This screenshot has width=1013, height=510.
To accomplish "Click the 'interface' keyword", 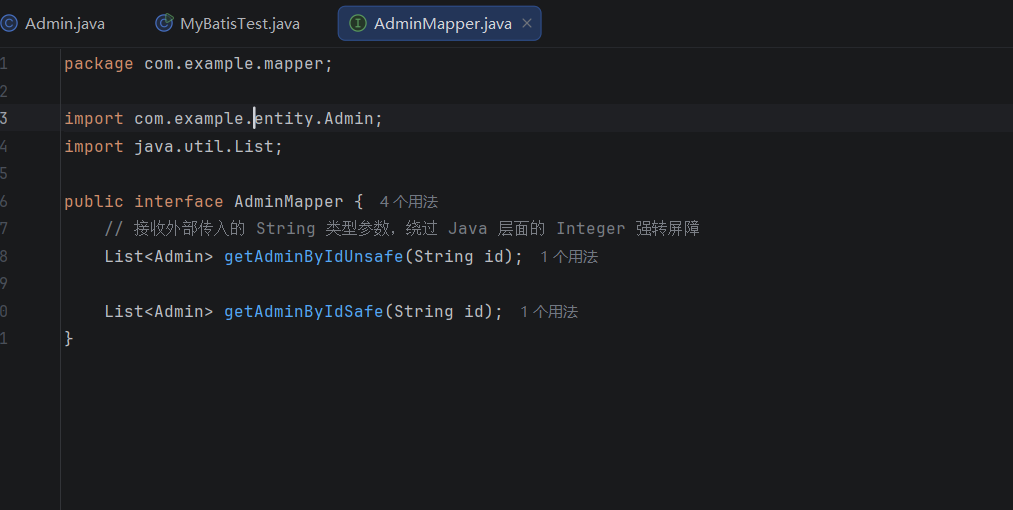I will (x=179, y=202).
